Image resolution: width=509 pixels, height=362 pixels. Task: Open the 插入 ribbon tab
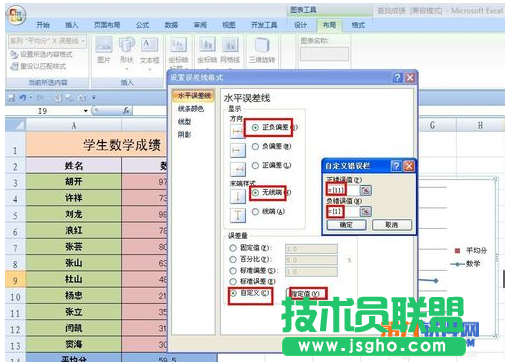[71, 25]
